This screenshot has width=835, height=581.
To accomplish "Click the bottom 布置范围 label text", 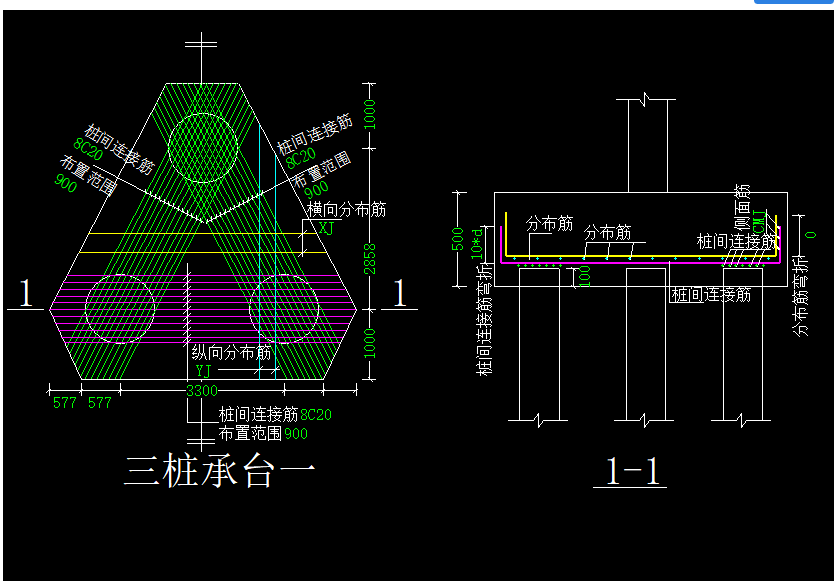I will (250, 433).
